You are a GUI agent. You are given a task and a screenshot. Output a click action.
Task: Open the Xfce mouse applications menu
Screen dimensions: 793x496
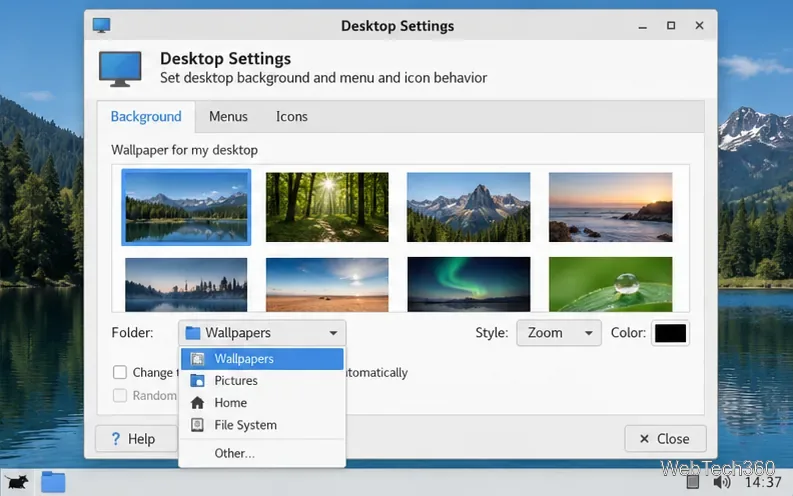point(17,482)
